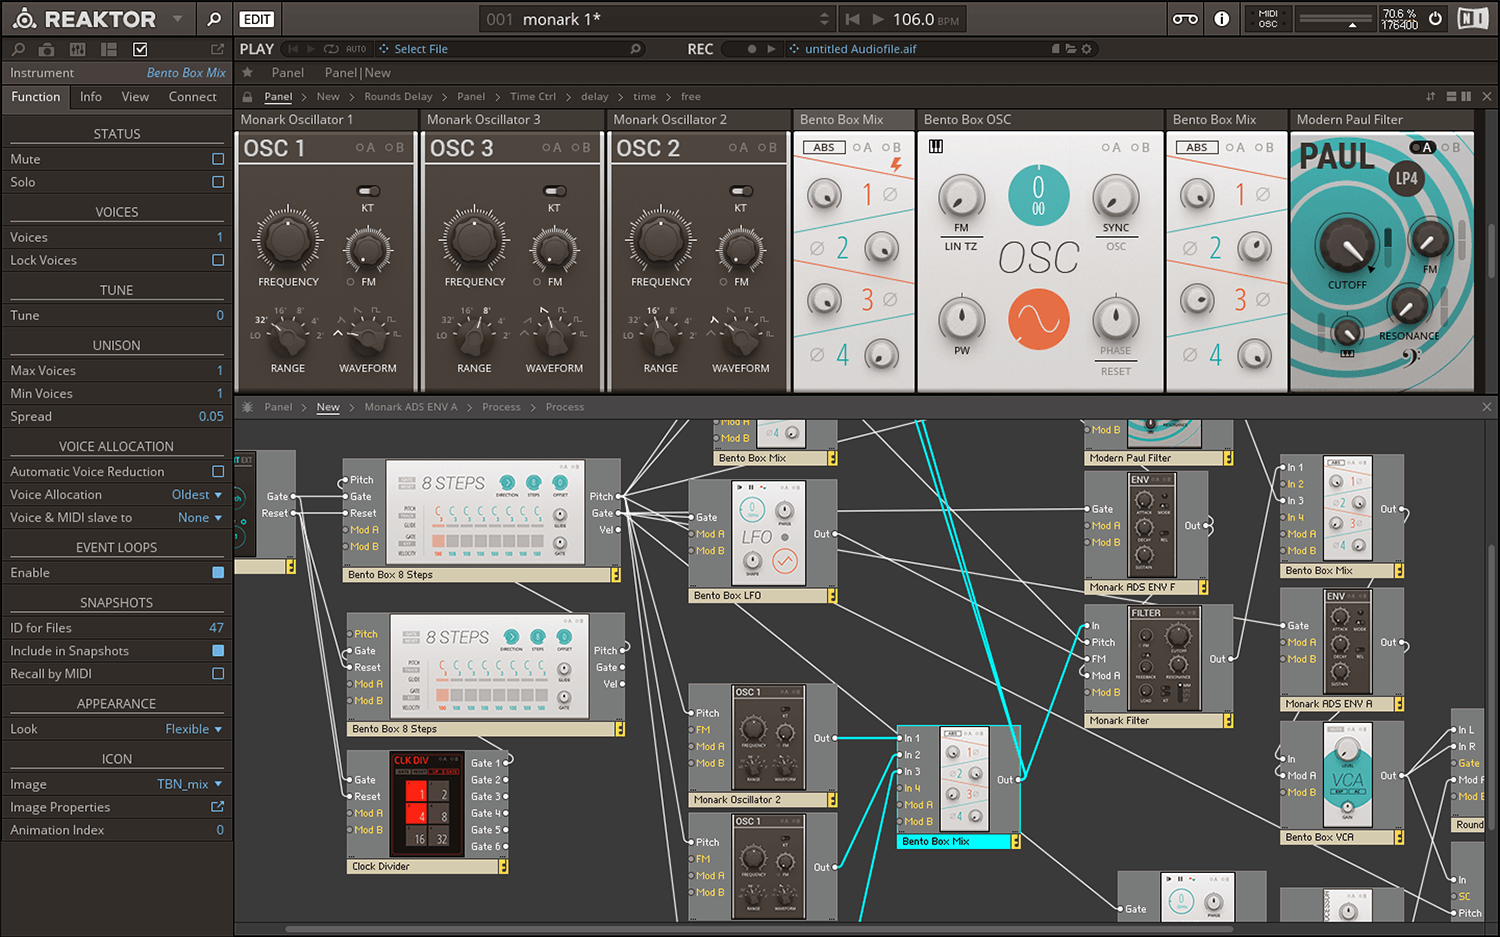
Task: Click Select File in the player
Action: pos(420,49)
